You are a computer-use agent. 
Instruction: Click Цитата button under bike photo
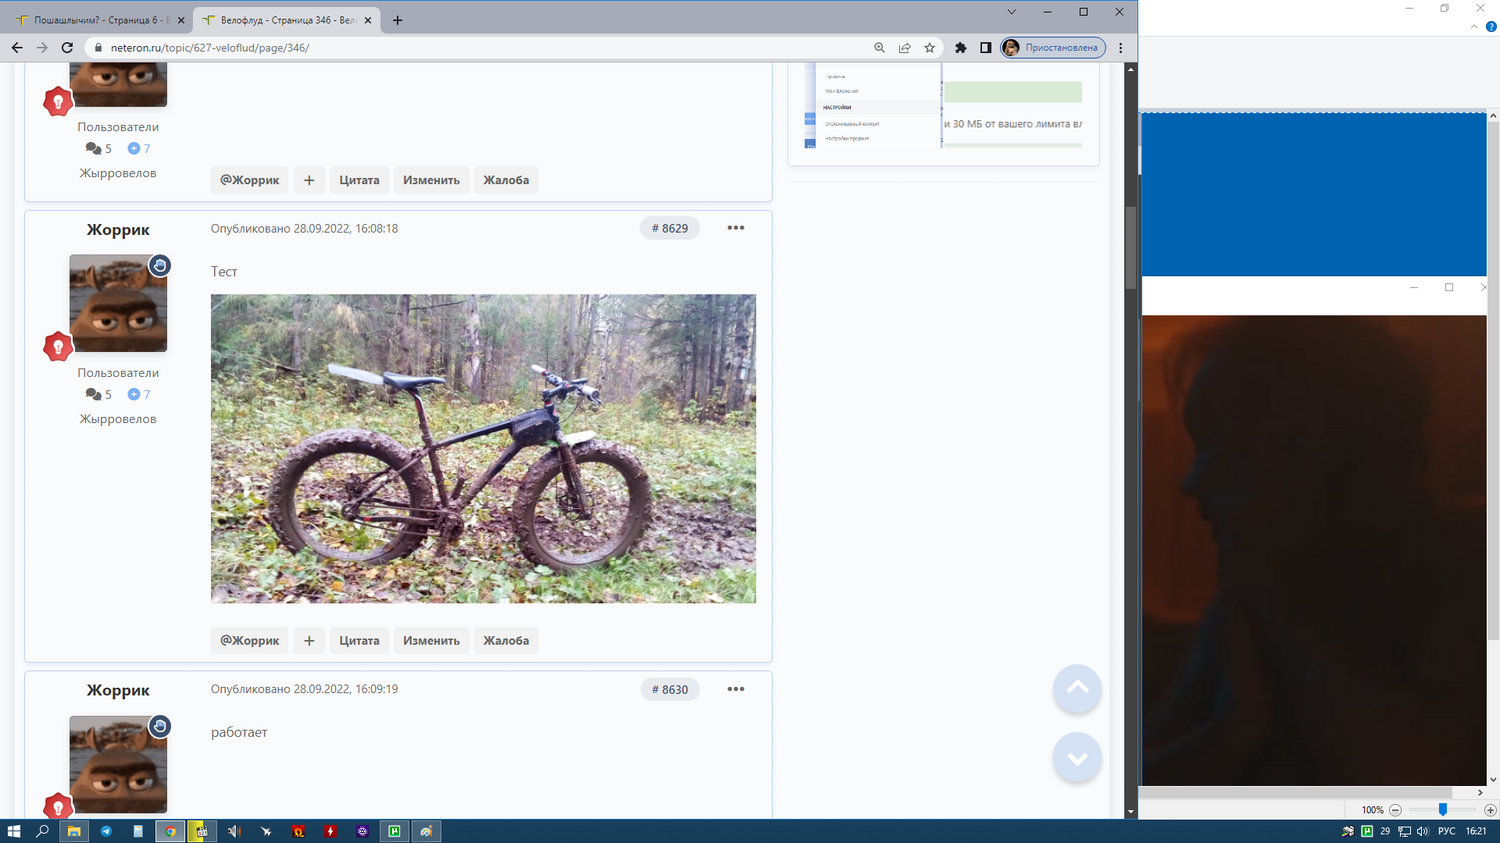point(359,640)
